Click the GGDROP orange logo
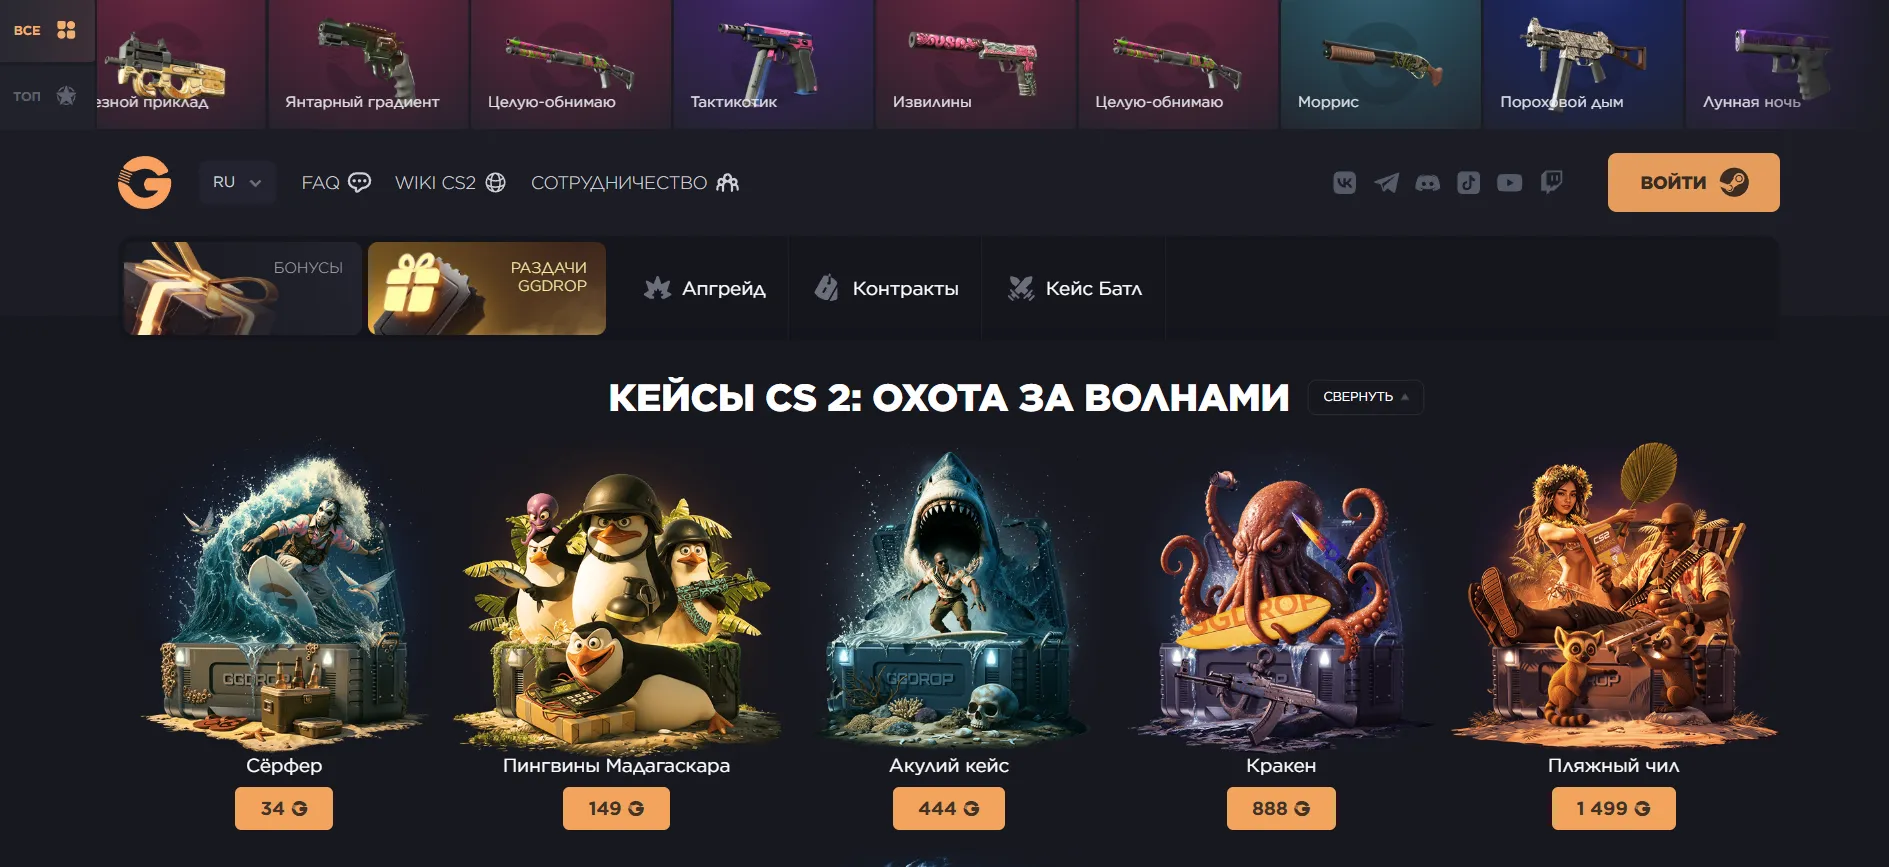 point(145,182)
